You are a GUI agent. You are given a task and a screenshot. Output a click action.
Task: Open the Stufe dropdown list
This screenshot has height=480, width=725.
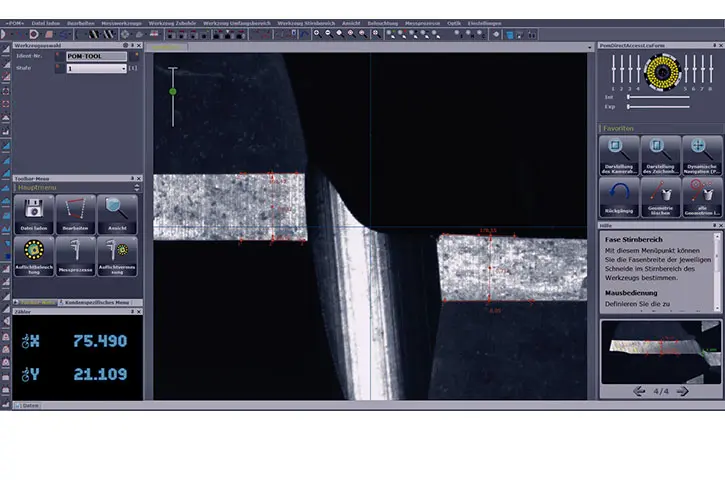pos(123,69)
